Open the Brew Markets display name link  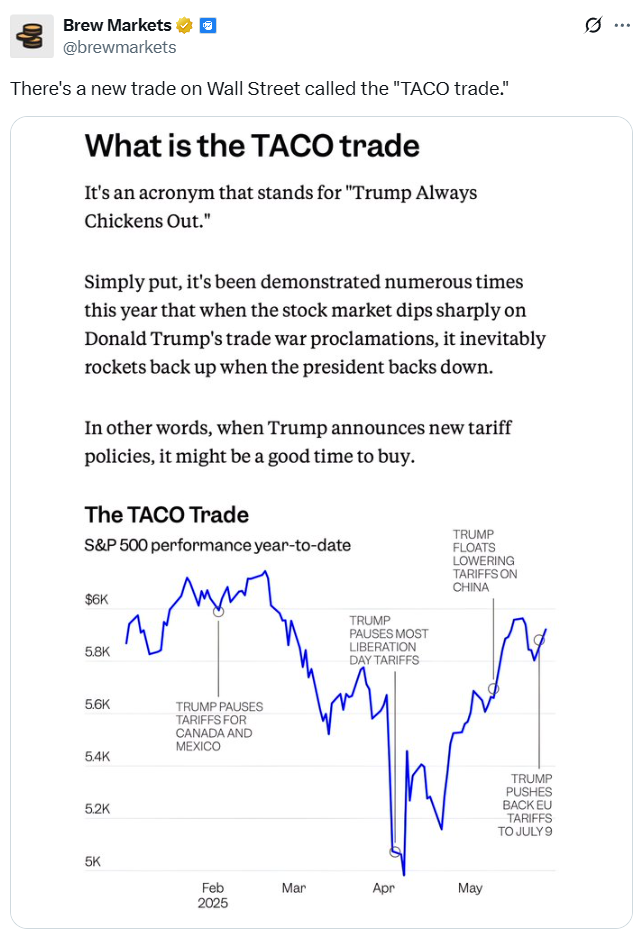coord(117,25)
